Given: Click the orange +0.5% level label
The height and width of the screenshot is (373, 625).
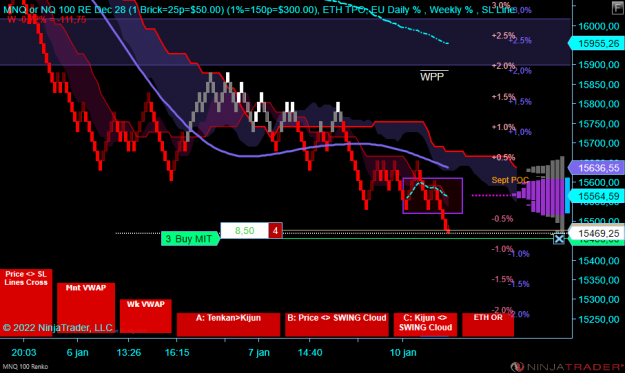Looking at the screenshot, I should coord(503,157).
